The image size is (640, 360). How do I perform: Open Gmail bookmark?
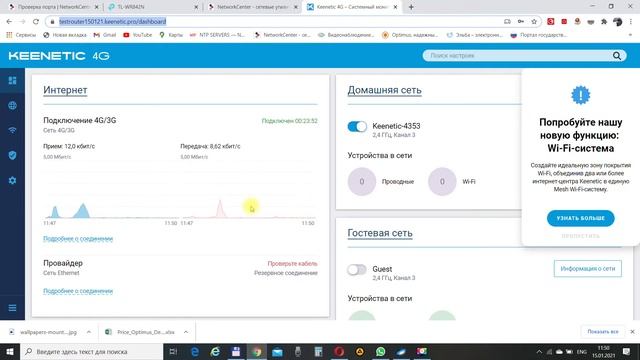105,35
